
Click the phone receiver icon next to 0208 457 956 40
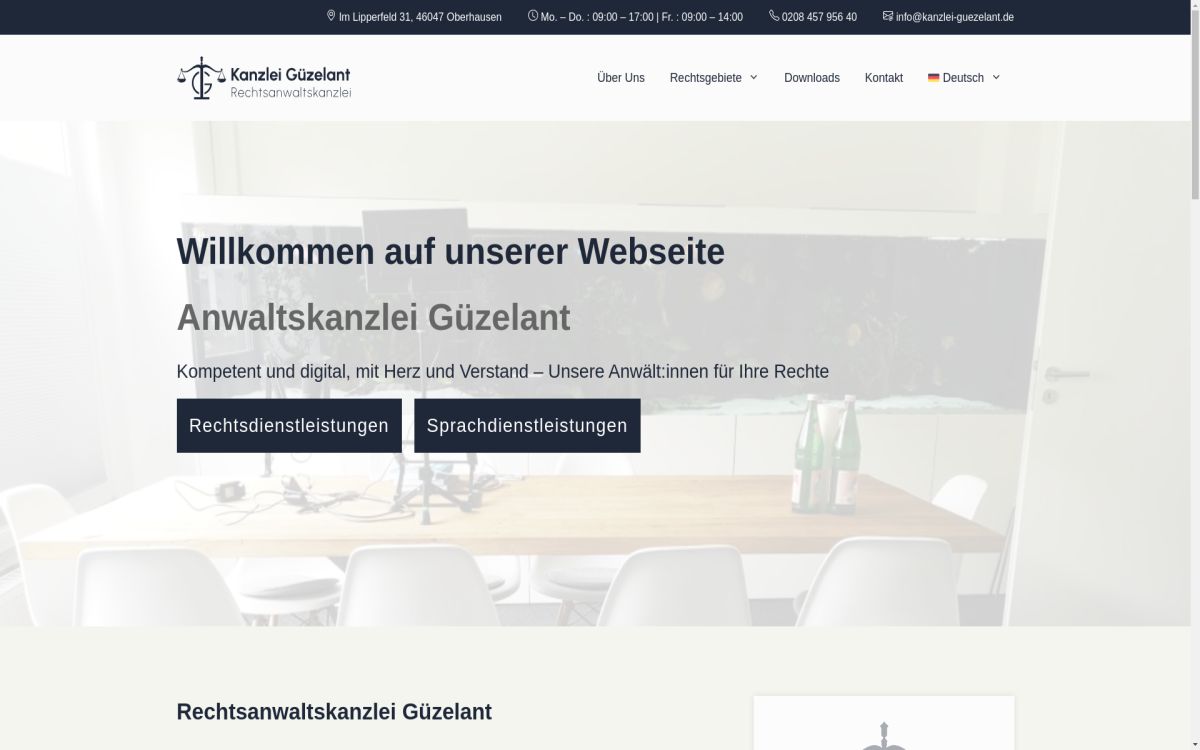pos(772,16)
